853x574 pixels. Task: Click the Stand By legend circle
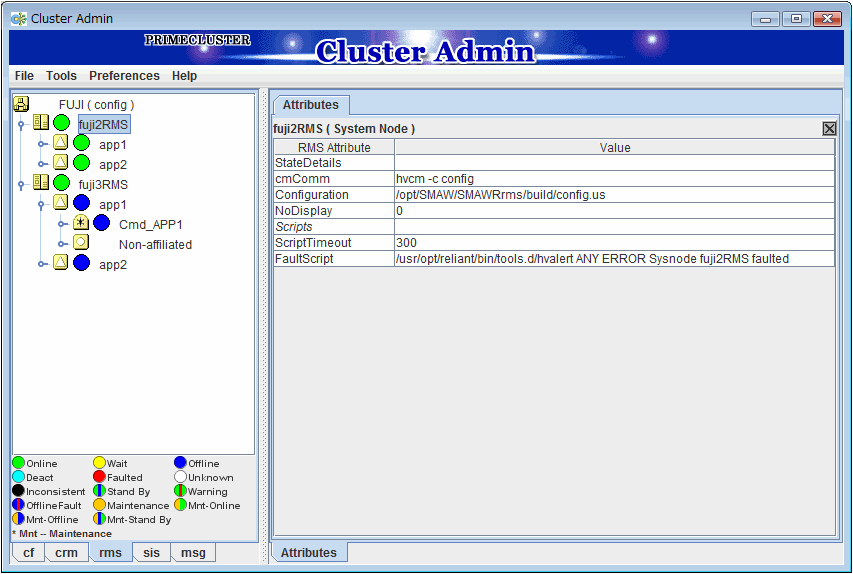coord(99,491)
